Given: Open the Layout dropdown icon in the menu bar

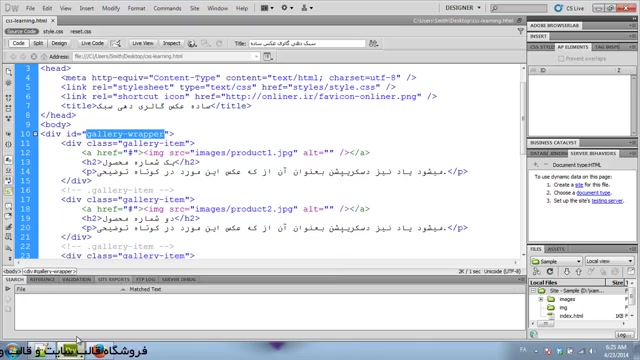Looking at the screenshot, I should (267, 8).
